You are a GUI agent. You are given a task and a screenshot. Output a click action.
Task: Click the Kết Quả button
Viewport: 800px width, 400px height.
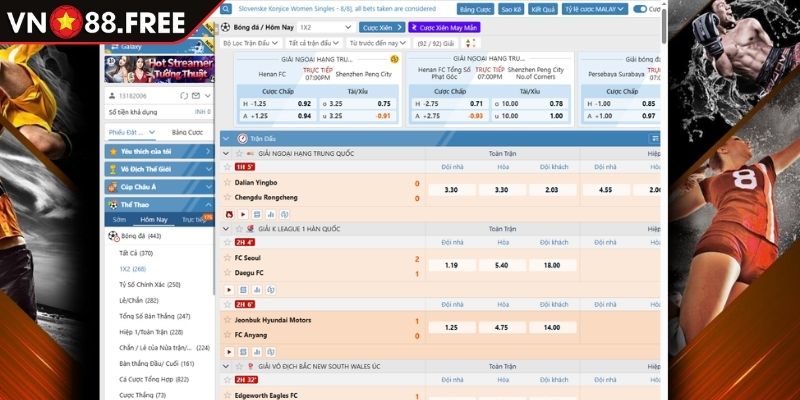tap(542, 8)
